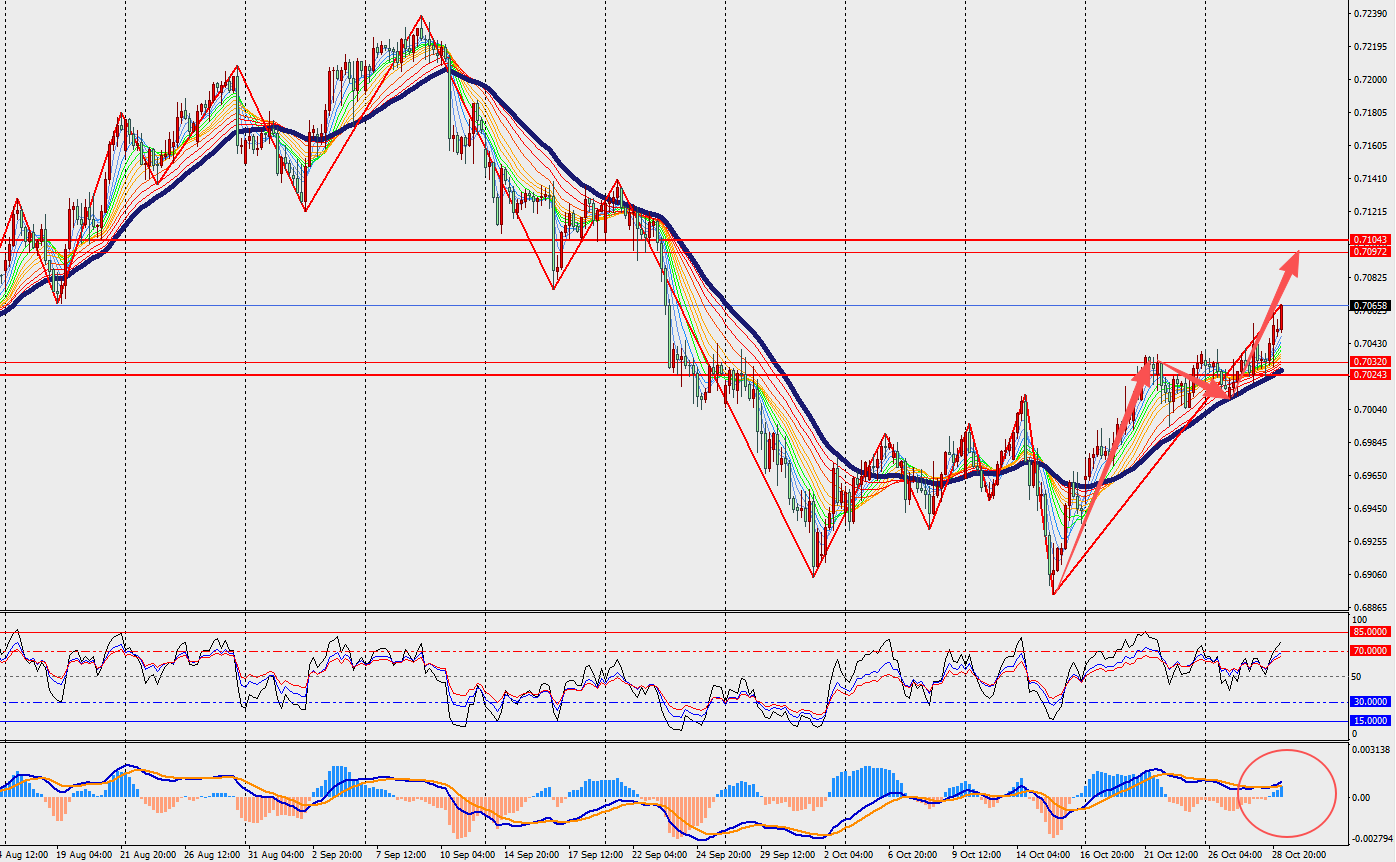
Task: Click the 0.71043 red price level label
Action: [x=1369, y=240]
